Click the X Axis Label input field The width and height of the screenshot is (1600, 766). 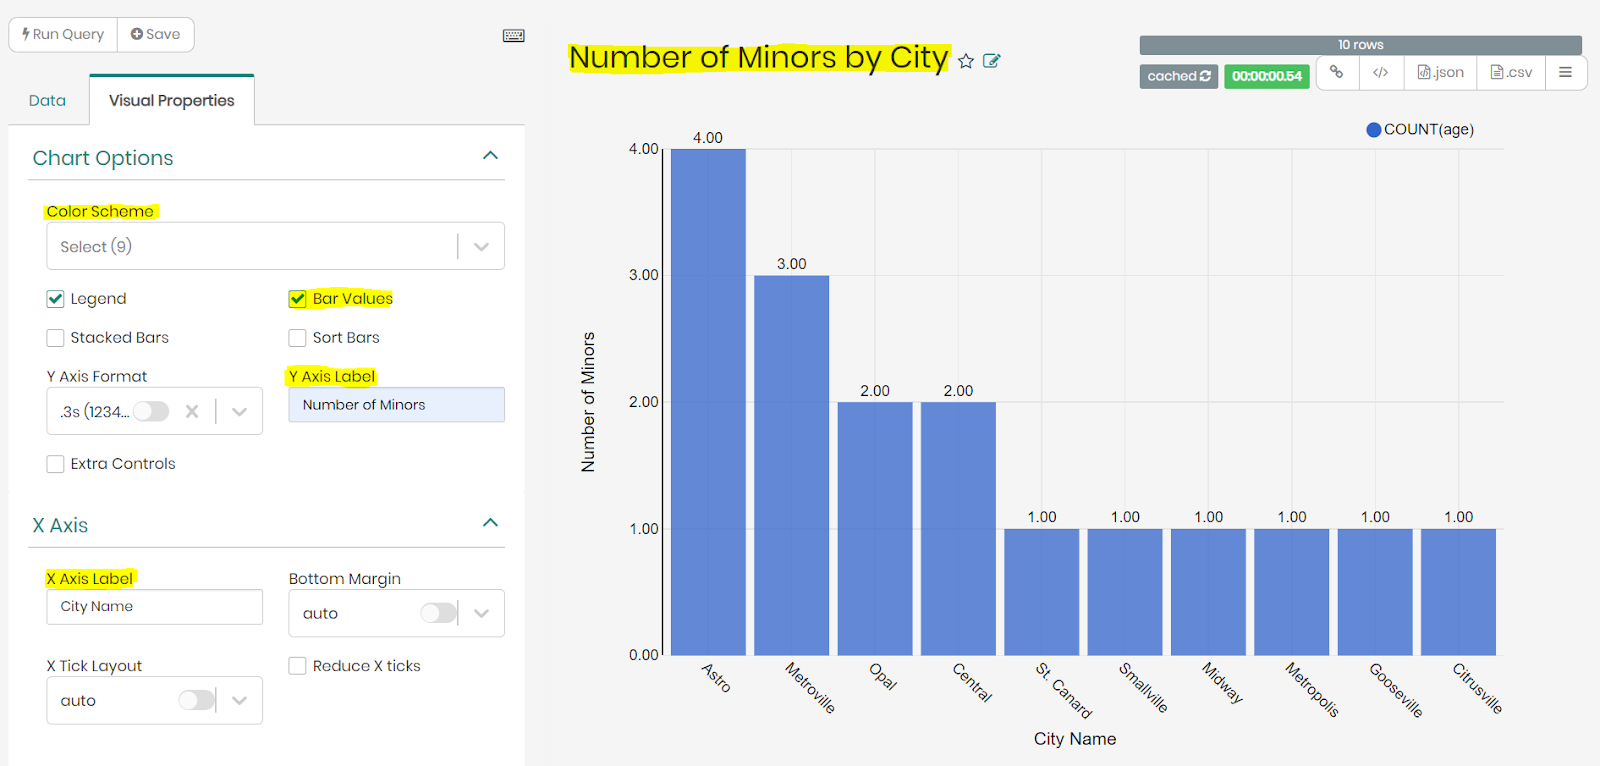154,607
